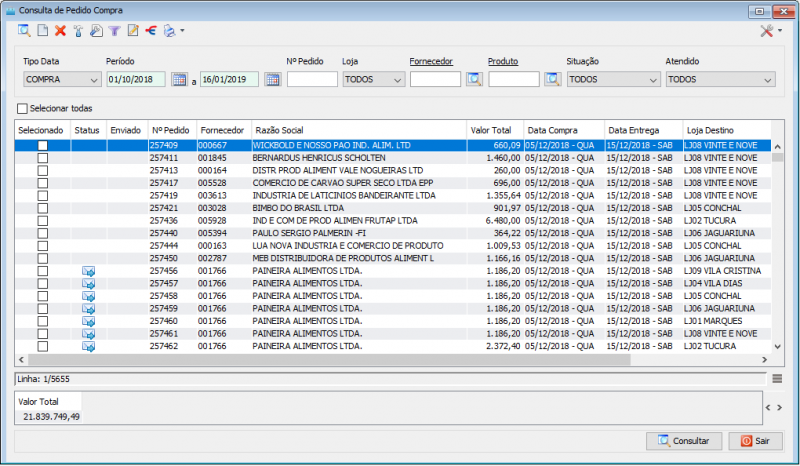Click the Período end date field 16/01/2019
This screenshot has height=466, width=800.
(230, 79)
